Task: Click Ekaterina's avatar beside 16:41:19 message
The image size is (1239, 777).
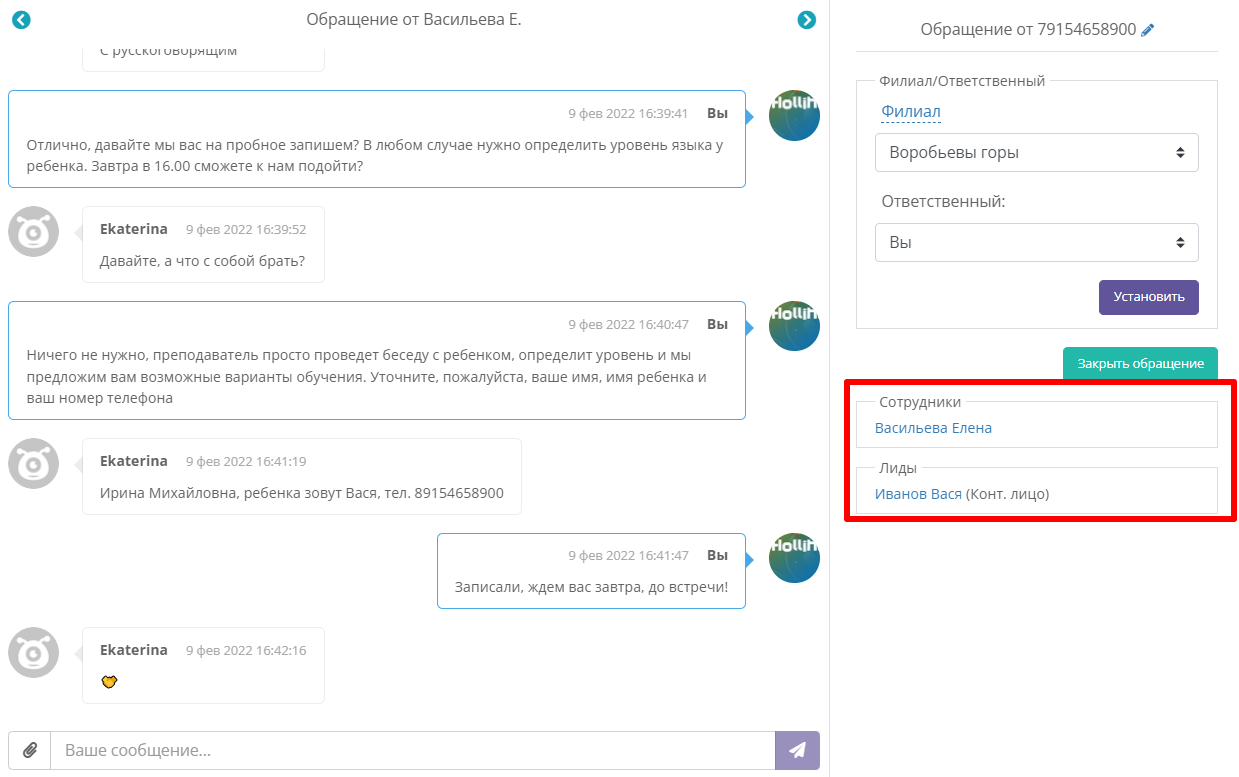Action: pos(34,464)
